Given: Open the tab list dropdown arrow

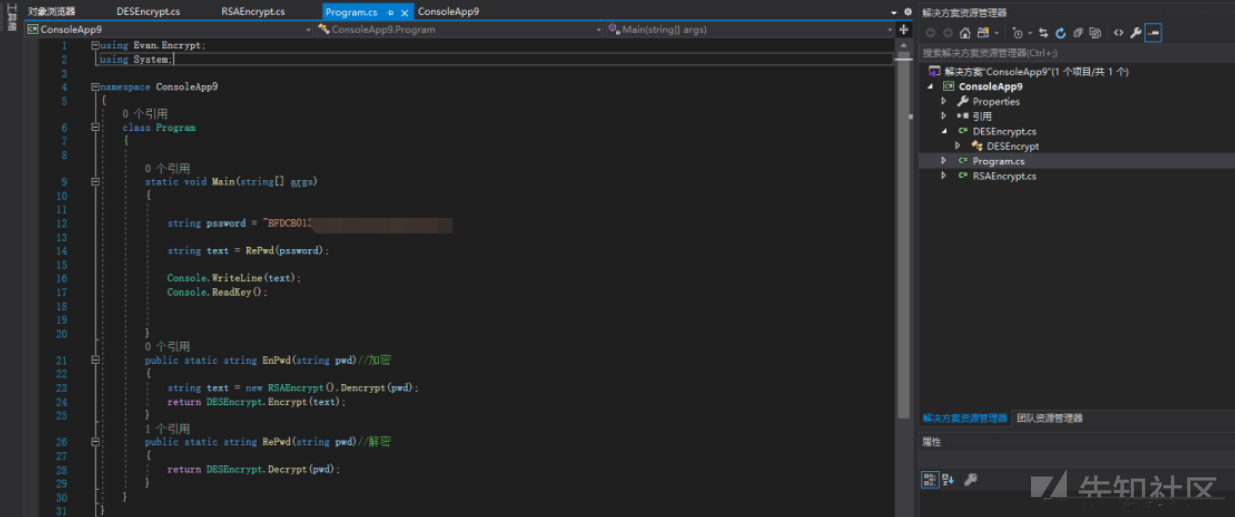Looking at the screenshot, I should click(894, 12).
